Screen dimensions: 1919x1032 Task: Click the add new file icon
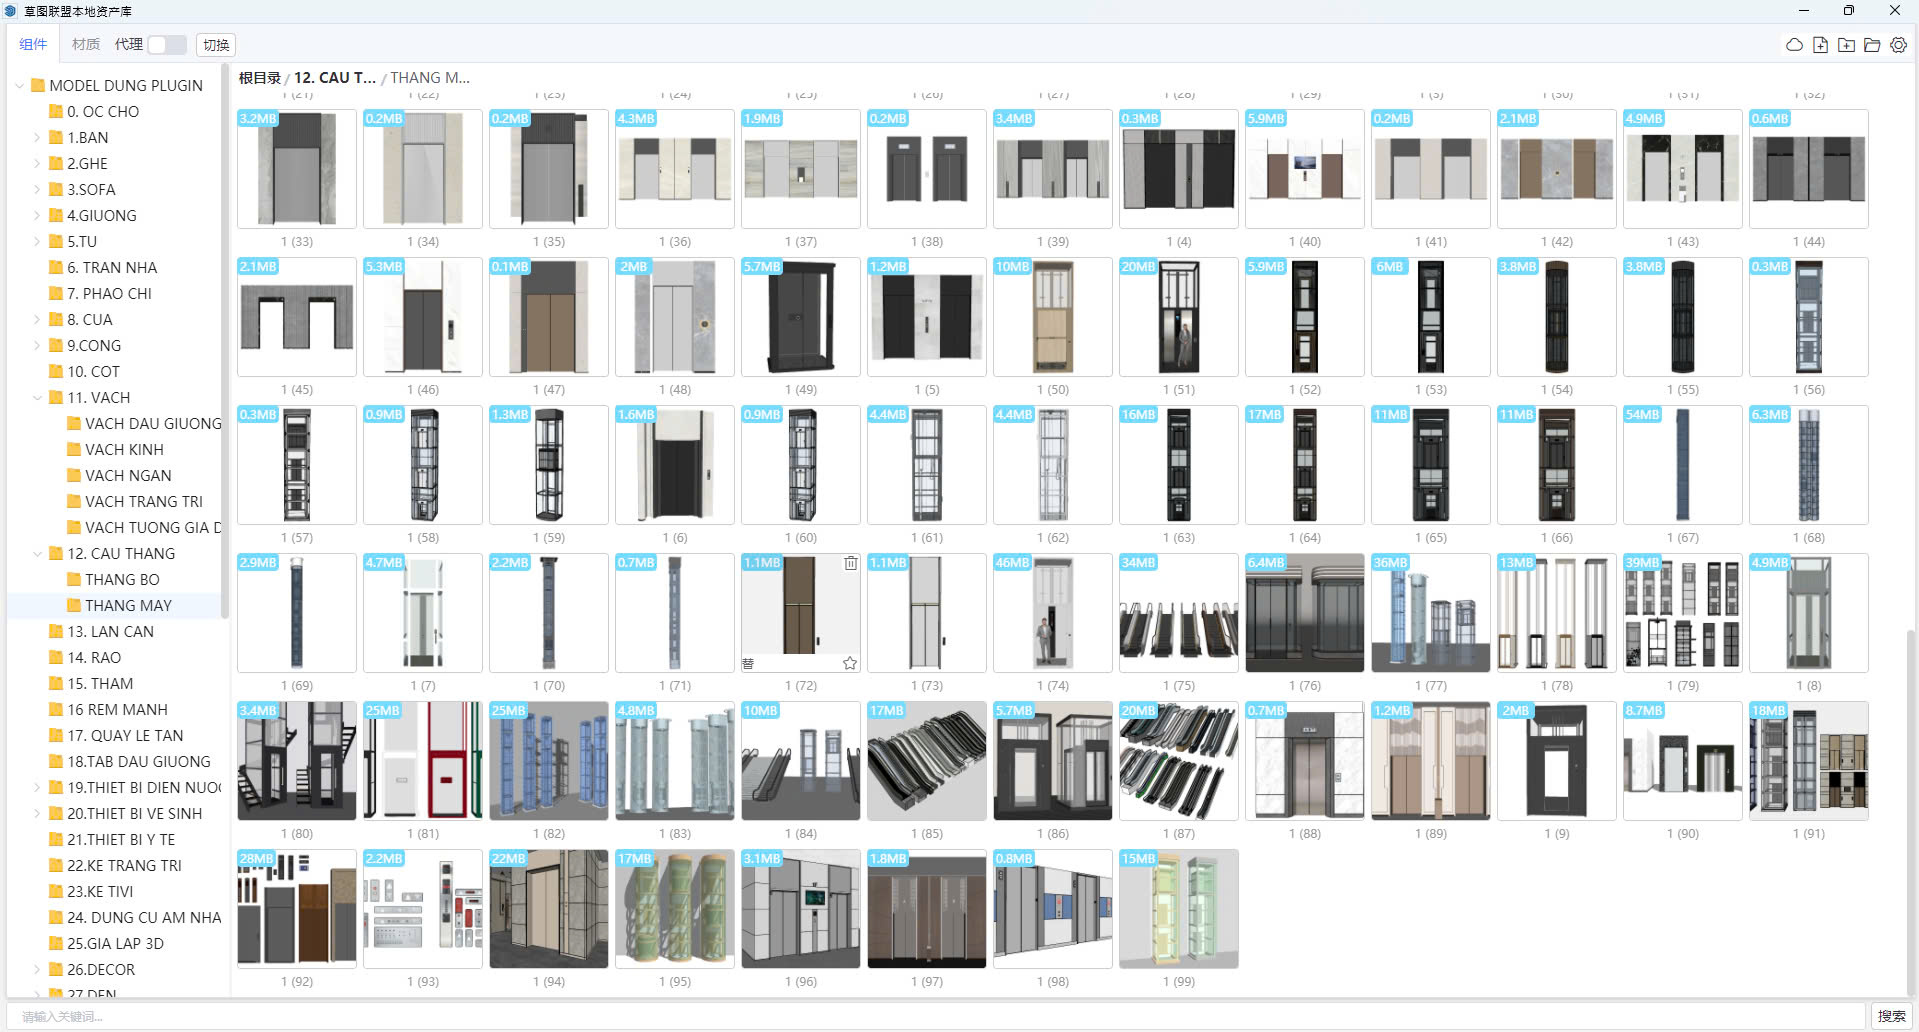1820,45
